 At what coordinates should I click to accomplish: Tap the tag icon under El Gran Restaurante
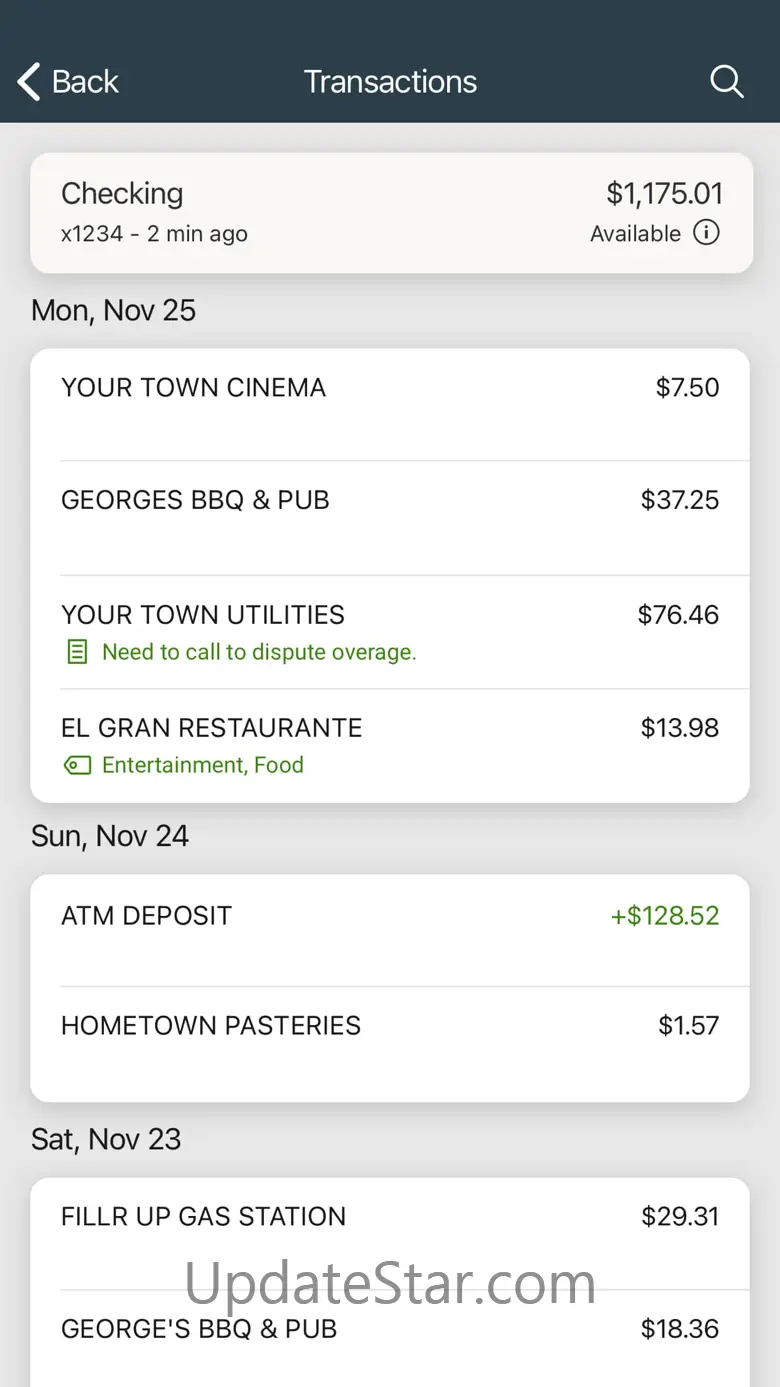[77, 766]
